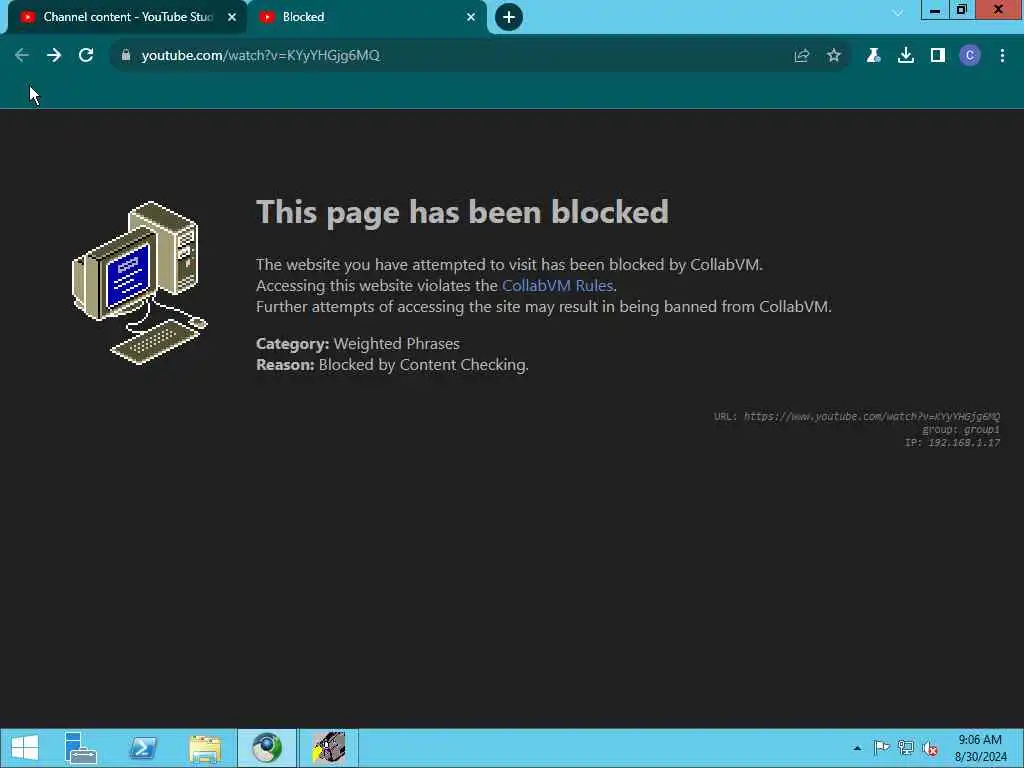The width and height of the screenshot is (1024, 768).
Task: Click the 'Weighted Phrases' category text
Action: [x=396, y=344]
